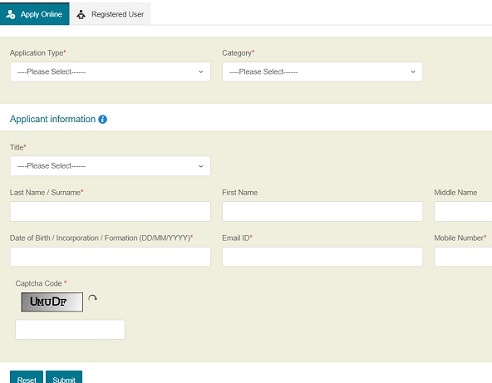The height and width of the screenshot is (383, 492).
Task: Switch to the Apply Online tab
Action: click(x=35, y=14)
